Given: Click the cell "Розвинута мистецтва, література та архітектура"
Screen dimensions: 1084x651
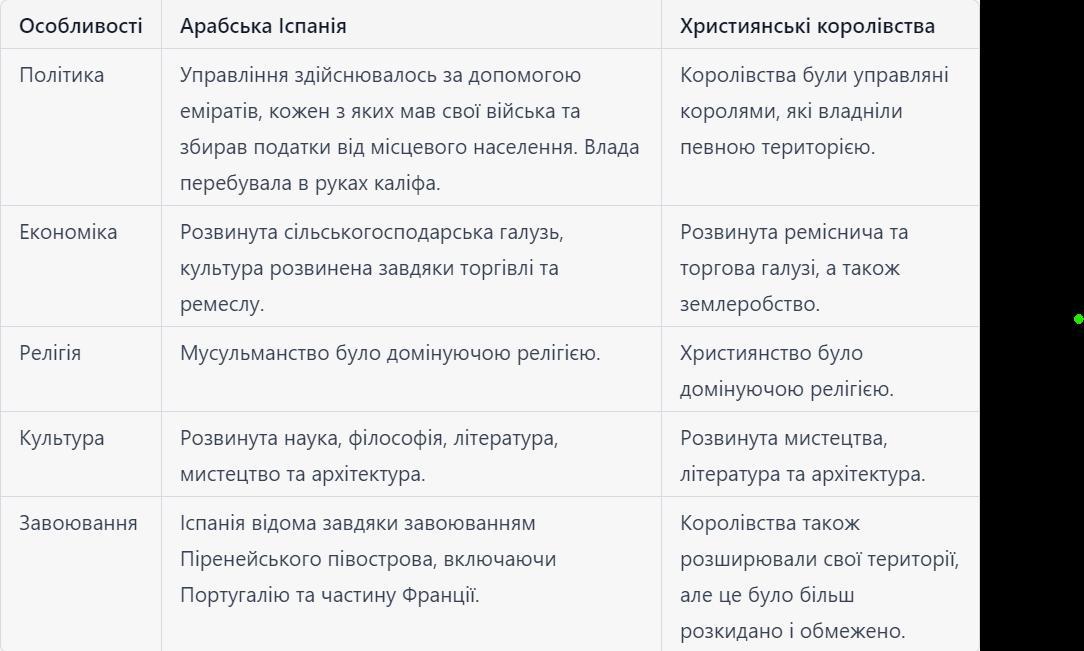Looking at the screenshot, I should pyautogui.click(x=802, y=456).
